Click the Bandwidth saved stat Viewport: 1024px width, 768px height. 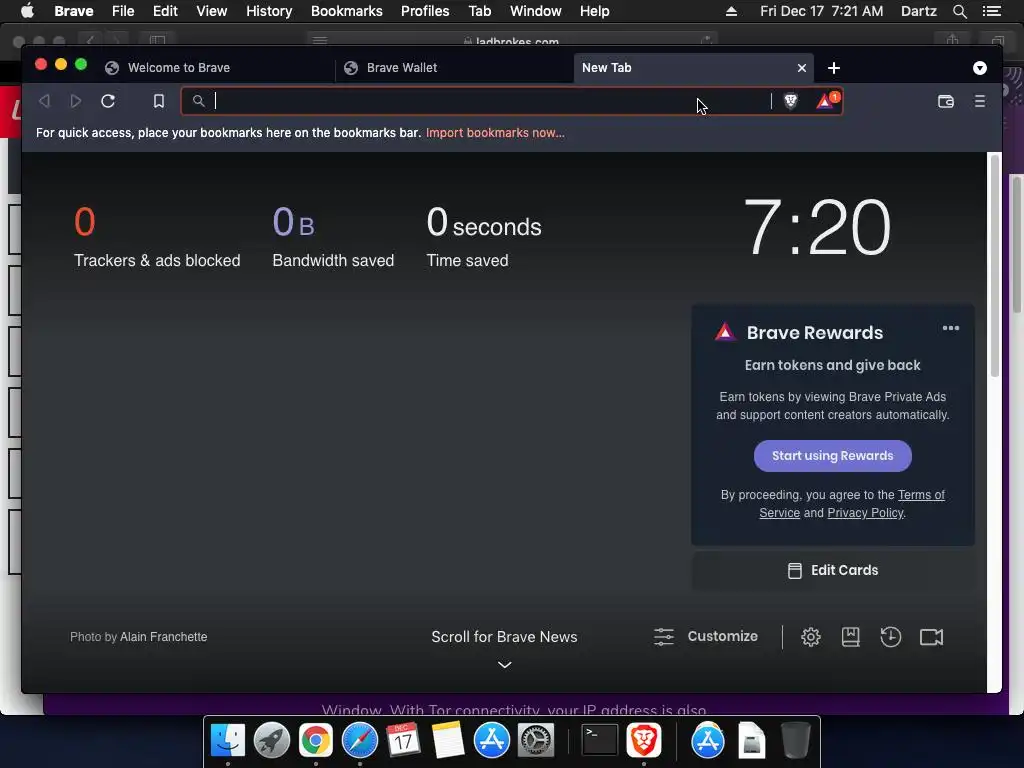tap(333, 236)
